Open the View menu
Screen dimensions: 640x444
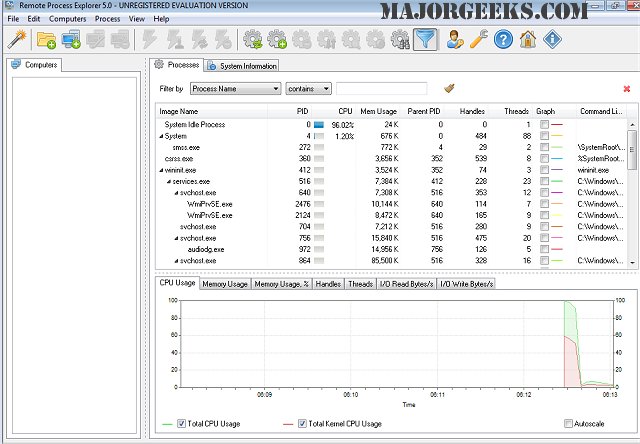click(137, 19)
